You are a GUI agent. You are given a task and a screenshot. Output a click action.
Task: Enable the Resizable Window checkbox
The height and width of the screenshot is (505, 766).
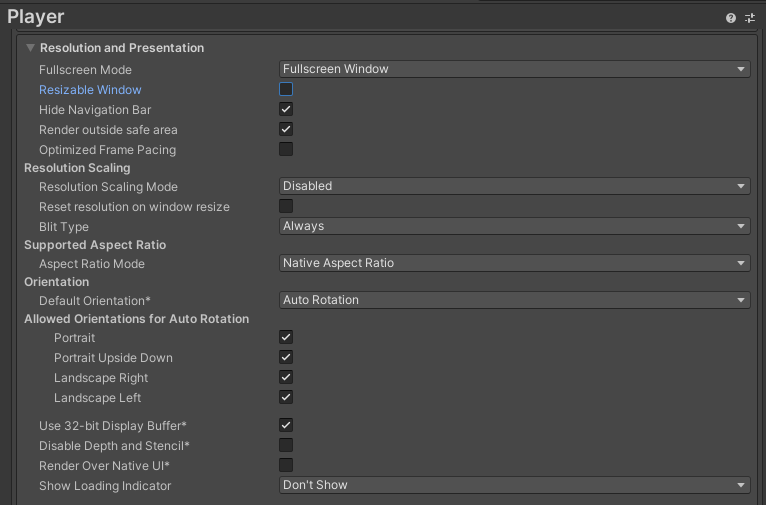[x=286, y=89]
